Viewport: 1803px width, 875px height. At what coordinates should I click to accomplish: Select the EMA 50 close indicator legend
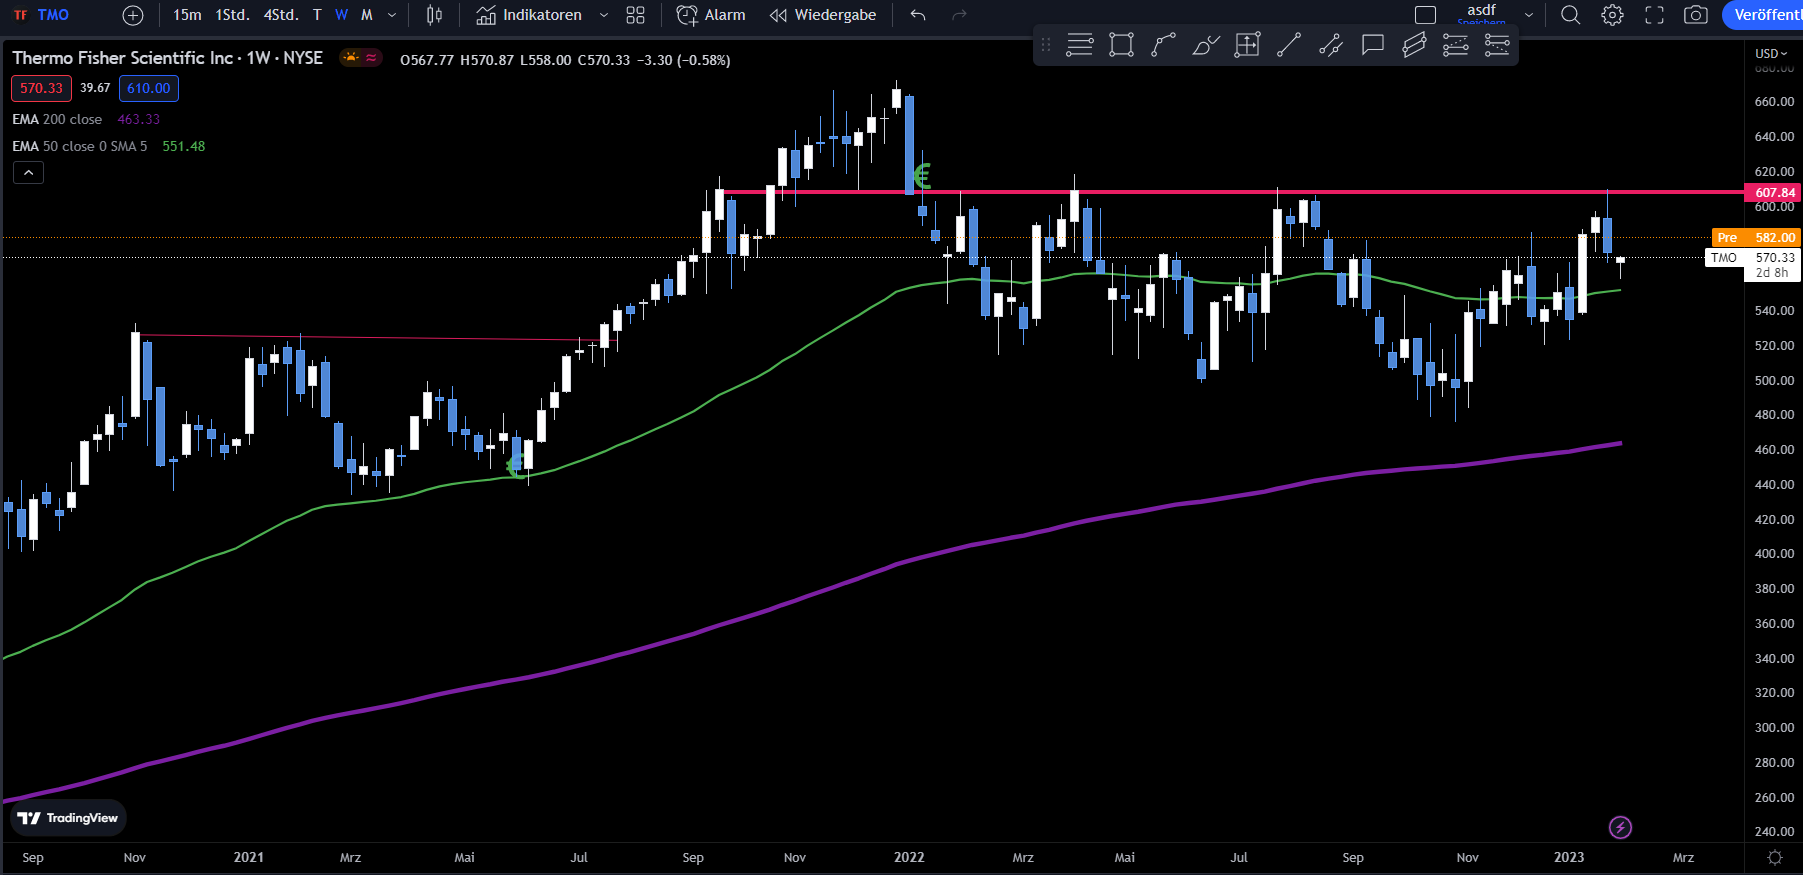79,146
